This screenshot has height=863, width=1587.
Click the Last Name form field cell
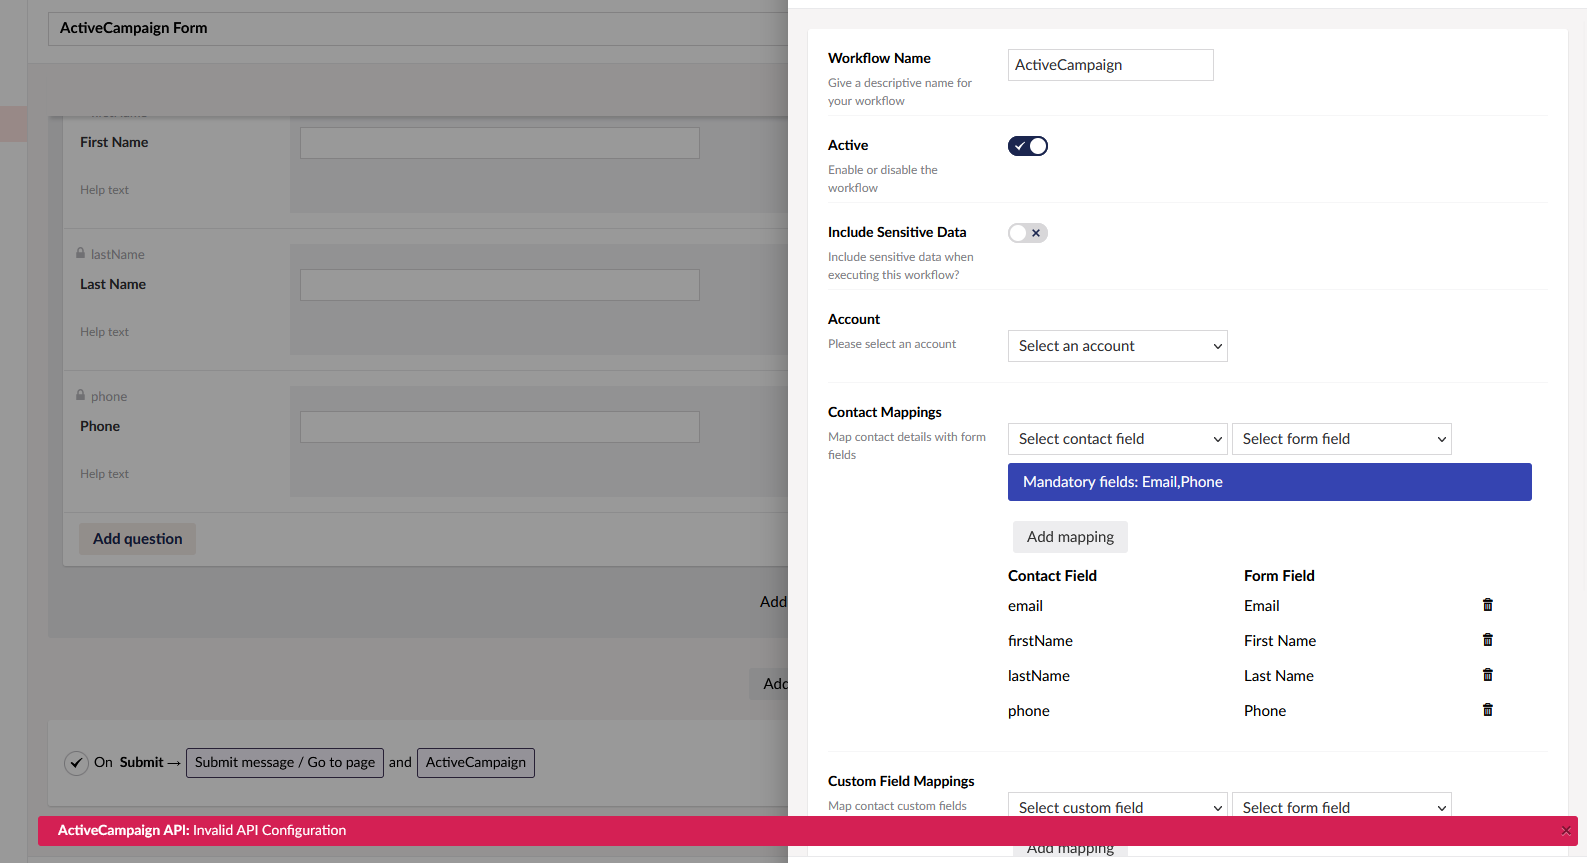[1279, 676]
